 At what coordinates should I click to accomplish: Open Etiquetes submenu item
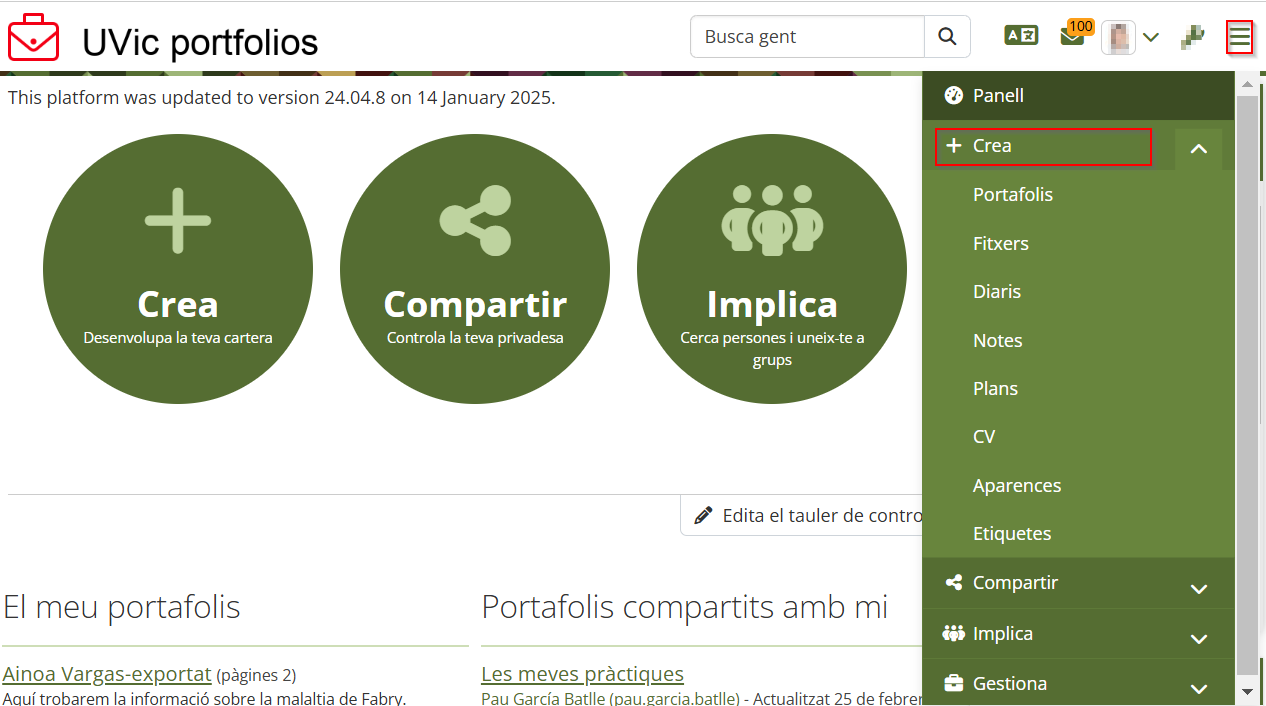click(1012, 533)
